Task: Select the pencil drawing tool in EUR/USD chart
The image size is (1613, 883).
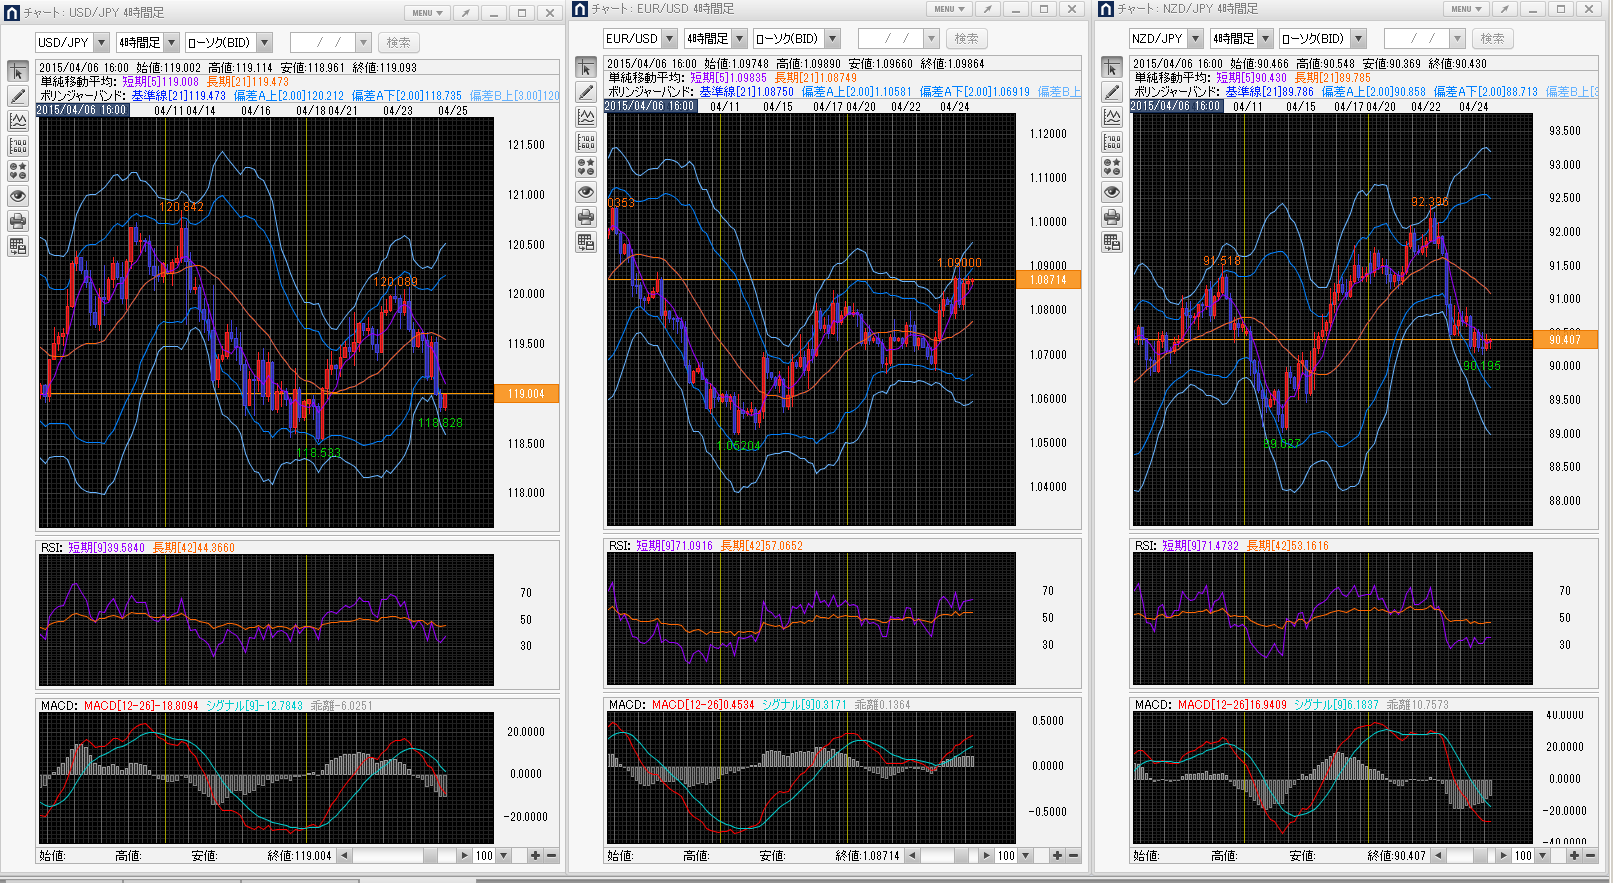Action: click(x=586, y=93)
